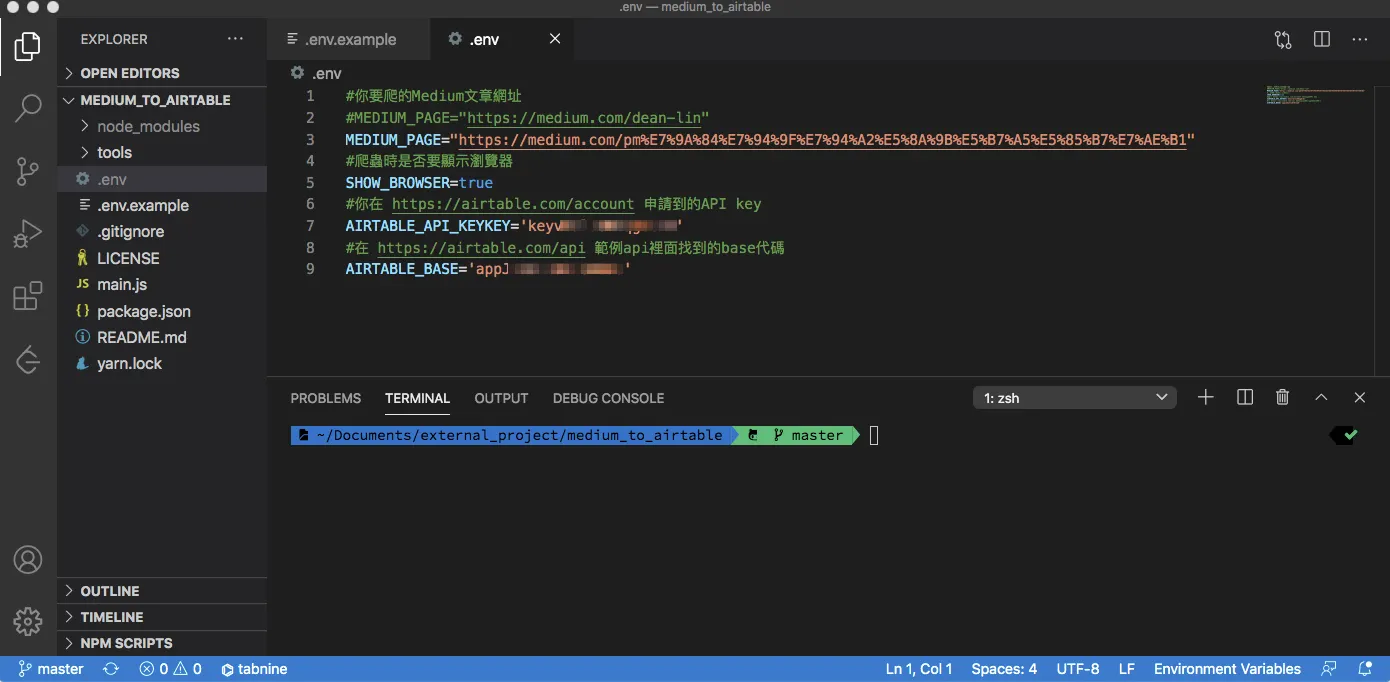Expand the node_modules folder
This screenshot has width=1390, height=682.
[162, 126]
